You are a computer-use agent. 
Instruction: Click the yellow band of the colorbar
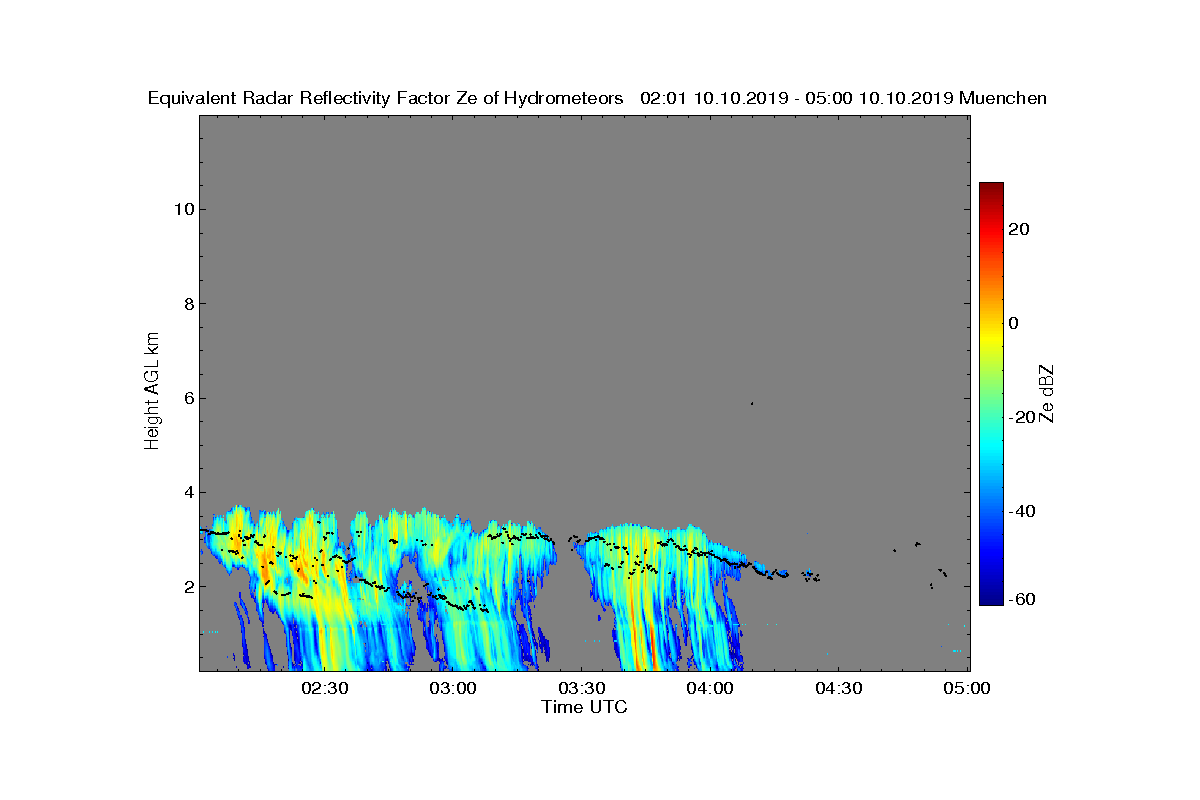(991, 338)
